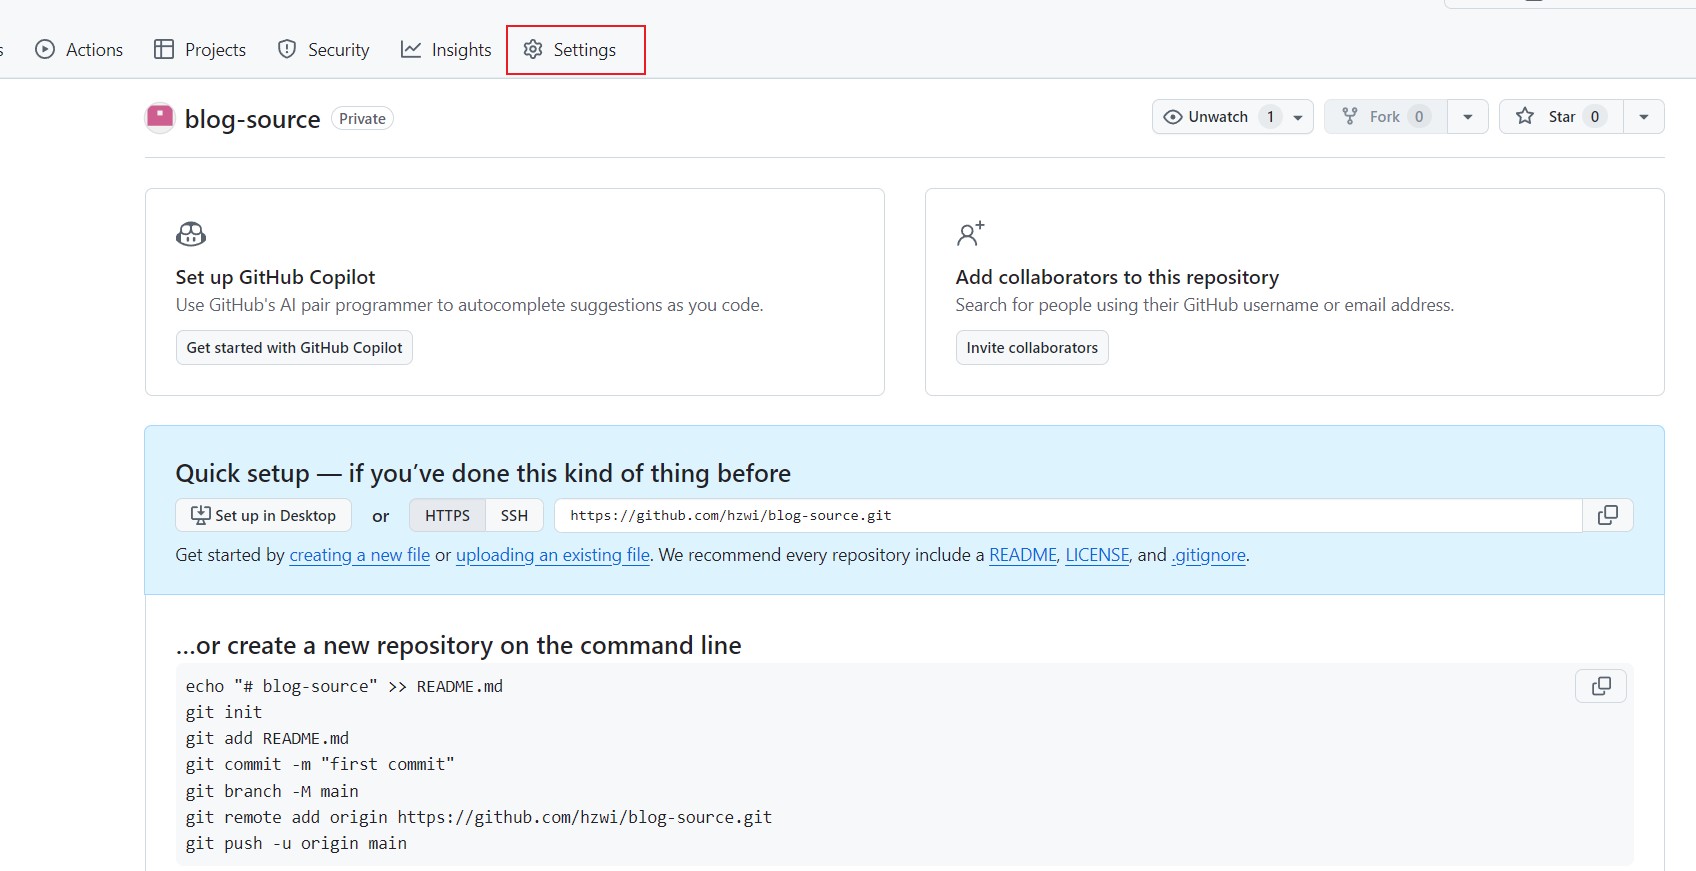Copy the command line setup commands
Viewport: 1696px width, 871px height.
(1601, 686)
